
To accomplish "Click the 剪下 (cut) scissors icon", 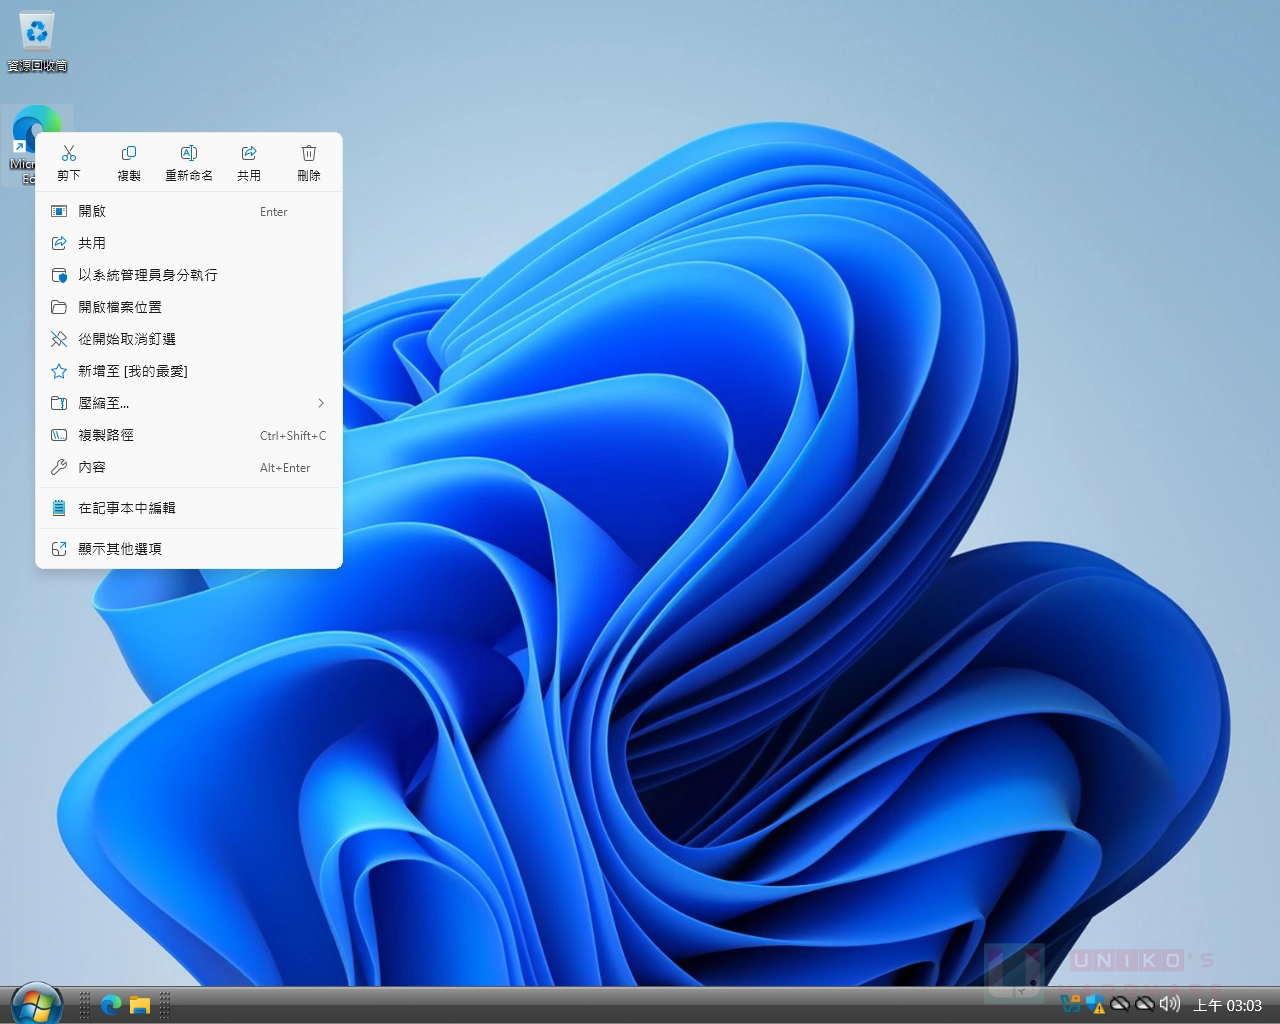I will click(69, 153).
